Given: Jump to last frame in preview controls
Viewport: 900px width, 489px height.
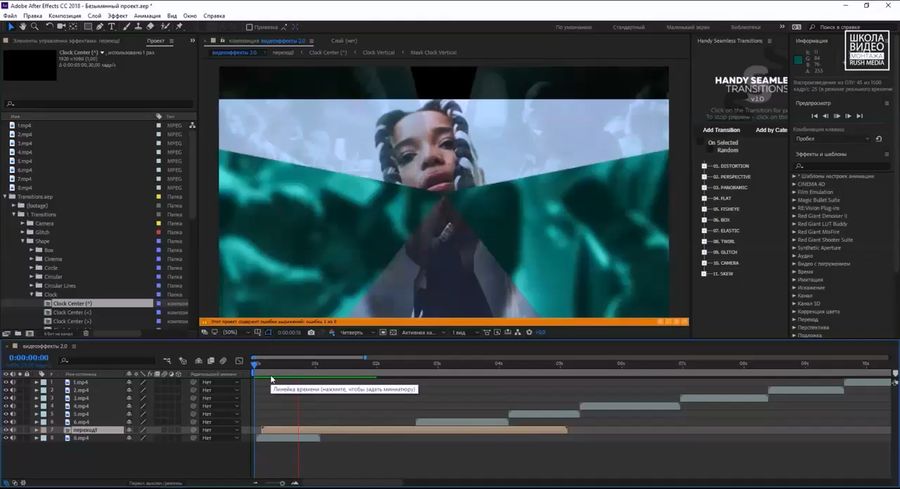Looking at the screenshot, I should point(860,116).
